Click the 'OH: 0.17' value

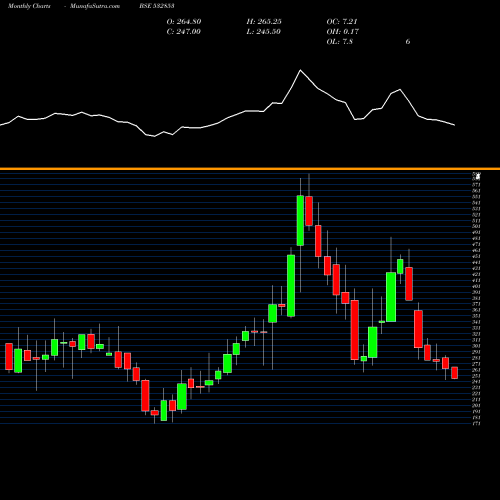(x=343, y=32)
